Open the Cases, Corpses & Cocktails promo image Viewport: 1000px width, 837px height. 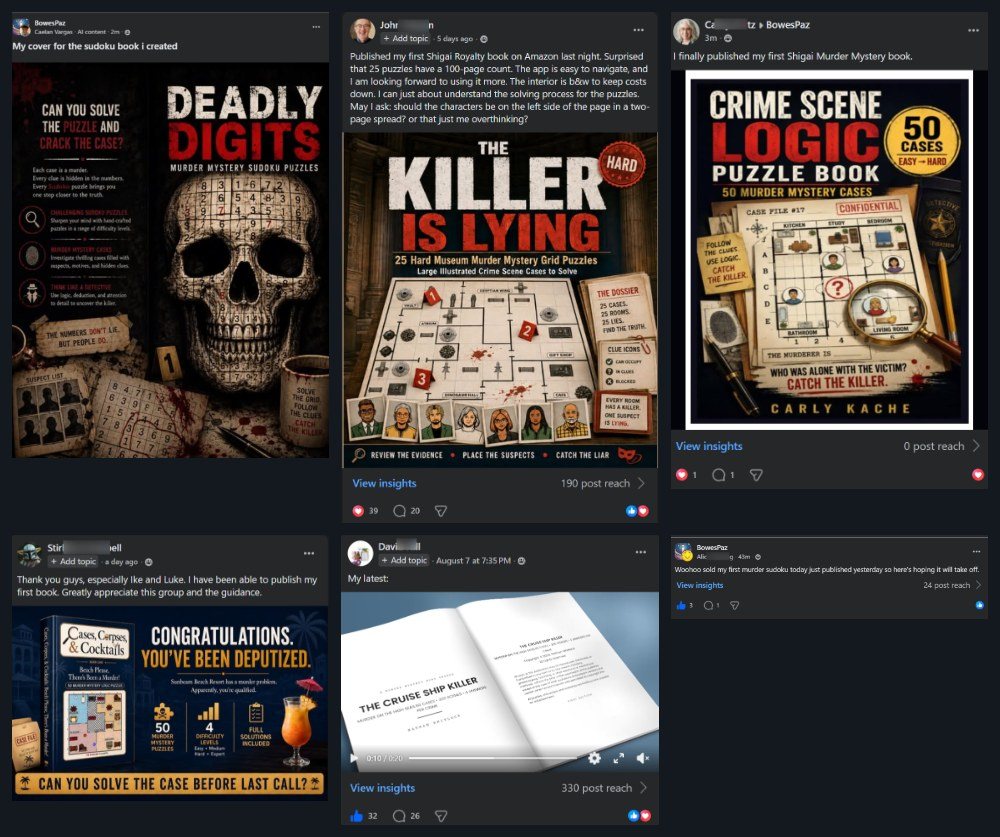pyautogui.click(x=170, y=703)
